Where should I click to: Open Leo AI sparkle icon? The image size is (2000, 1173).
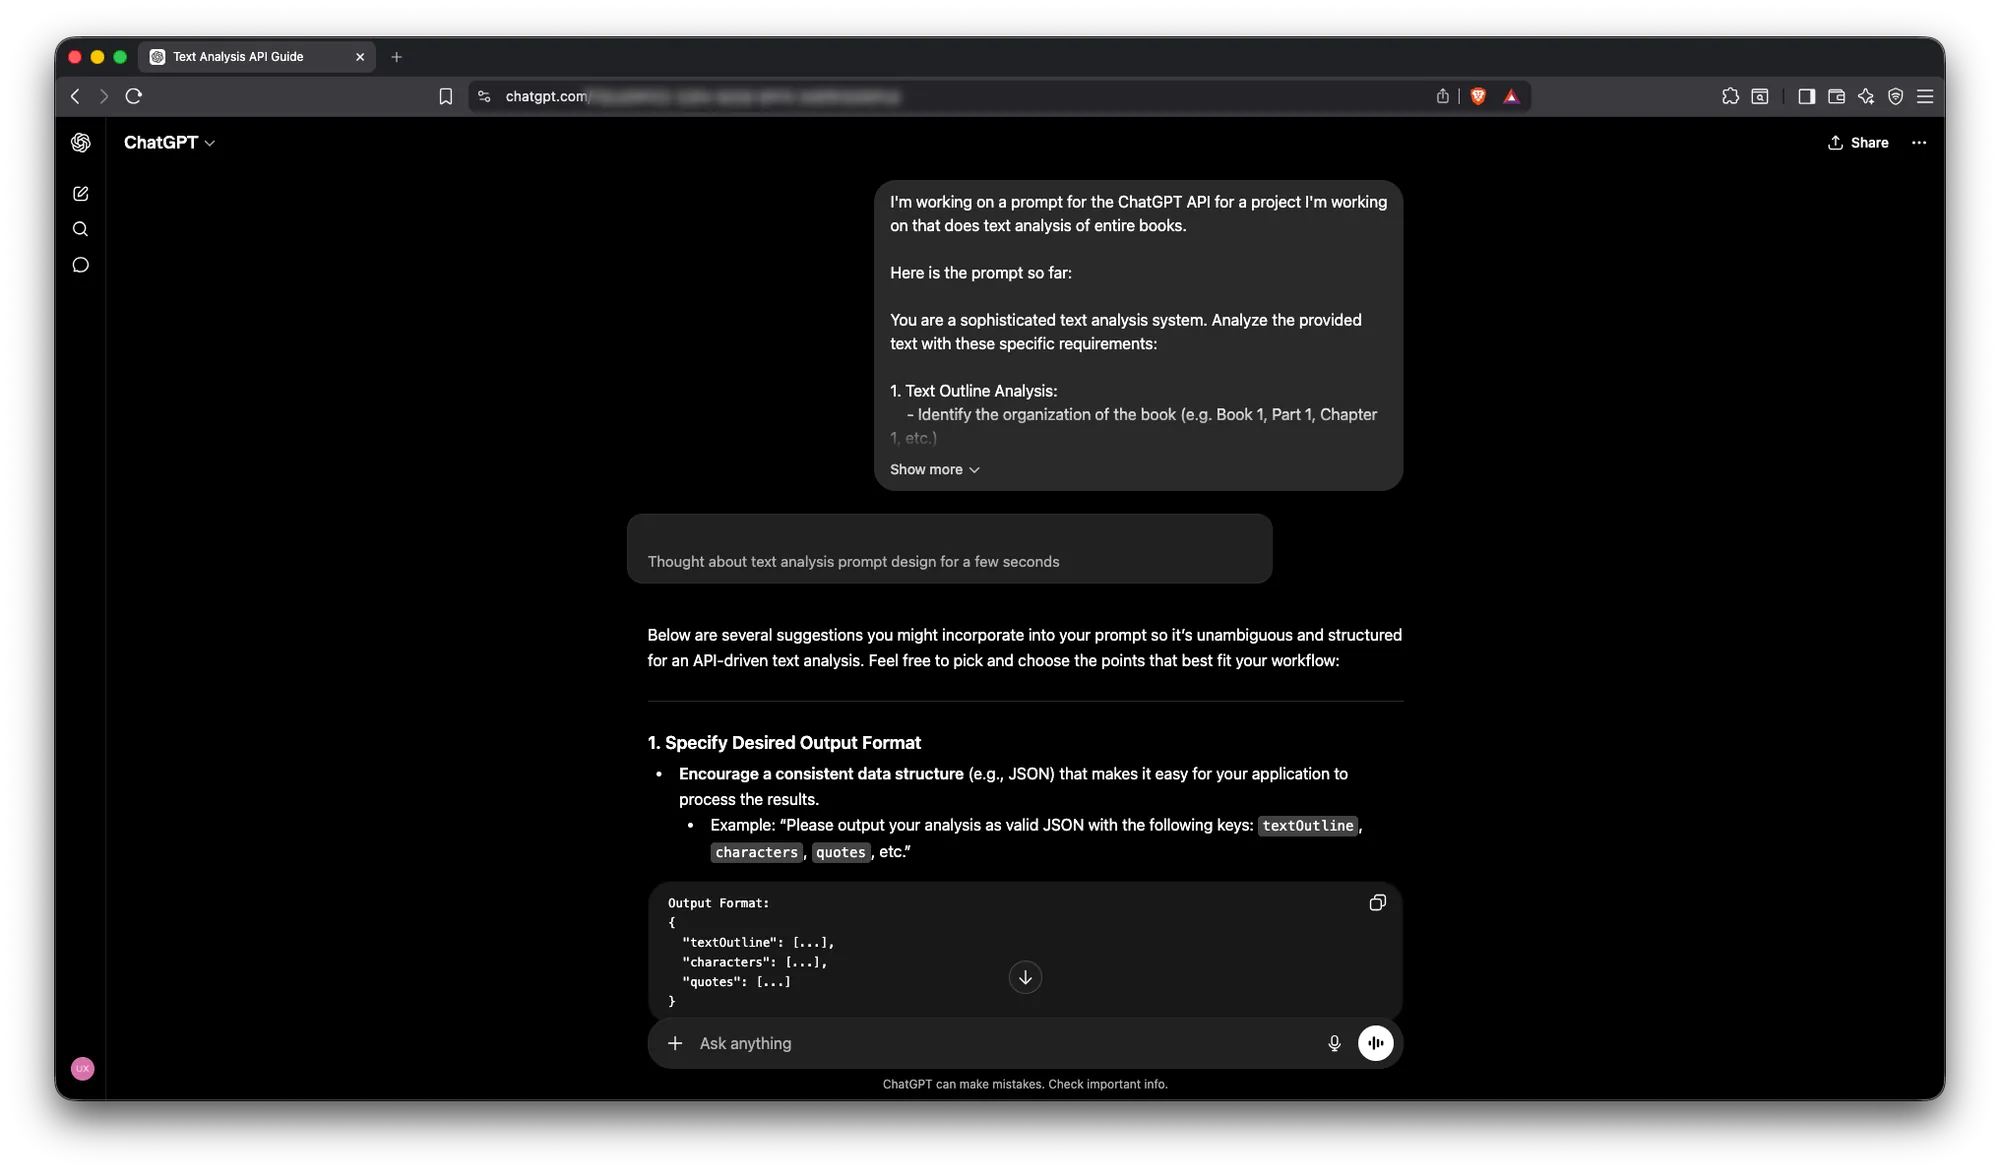(x=1866, y=96)
